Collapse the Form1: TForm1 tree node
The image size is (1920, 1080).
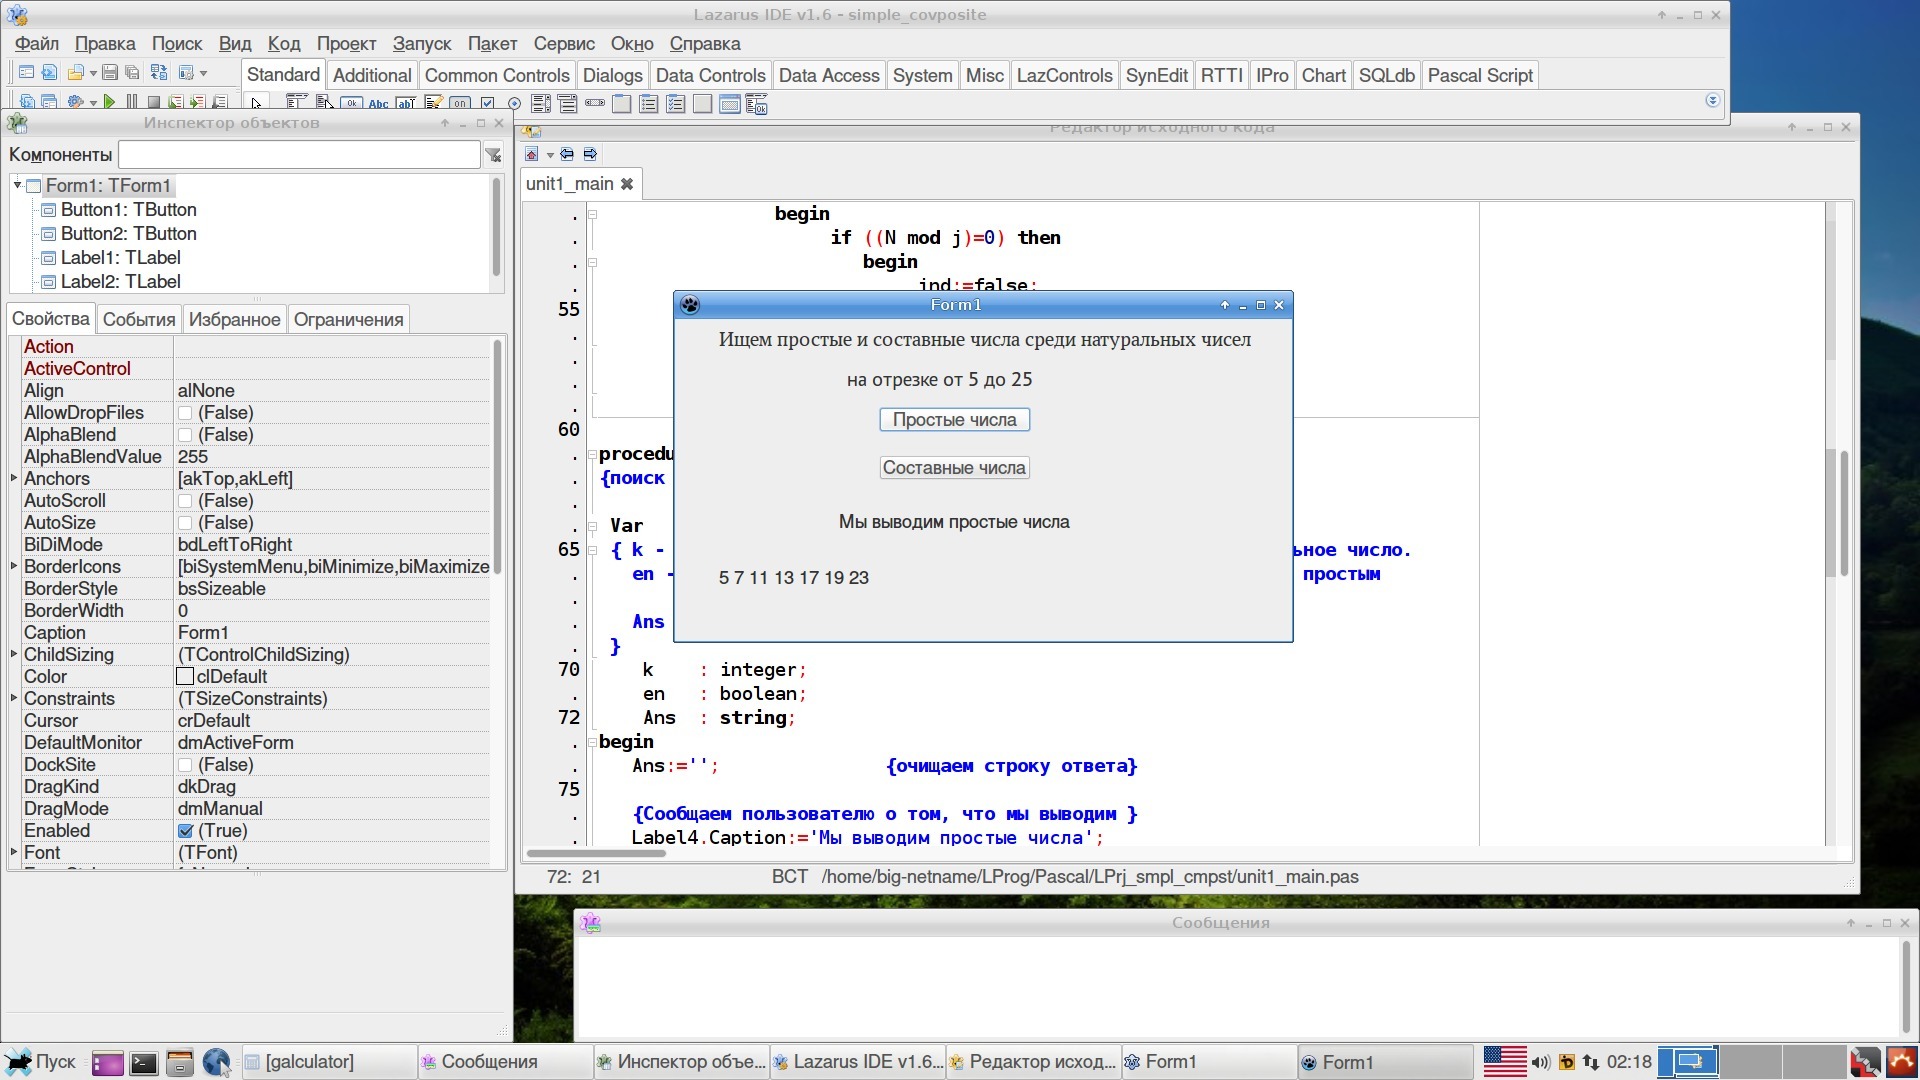[17, 185]
